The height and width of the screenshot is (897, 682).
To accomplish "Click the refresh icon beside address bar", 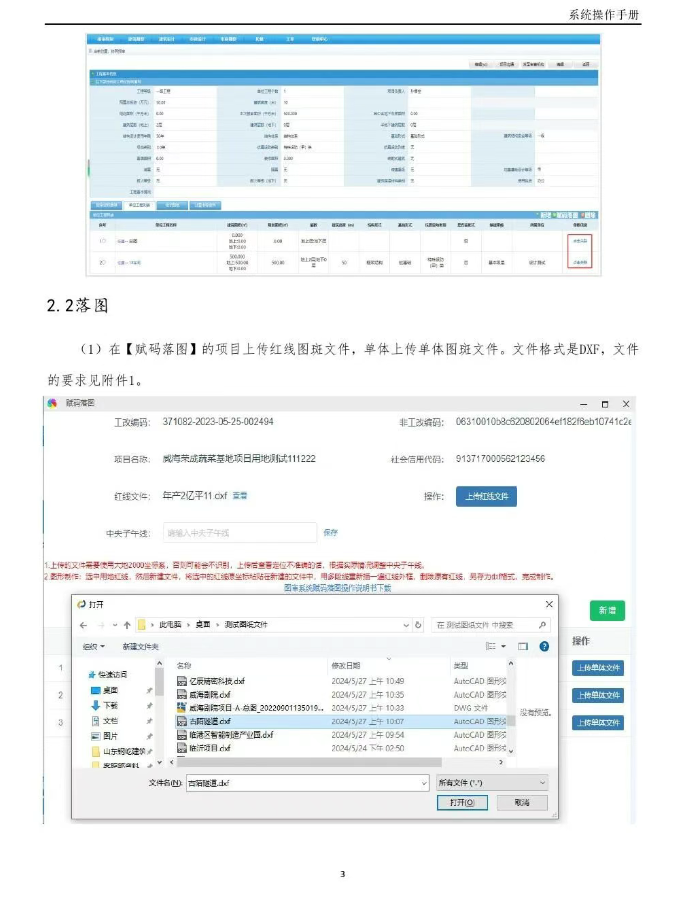I will coord(418,625).
